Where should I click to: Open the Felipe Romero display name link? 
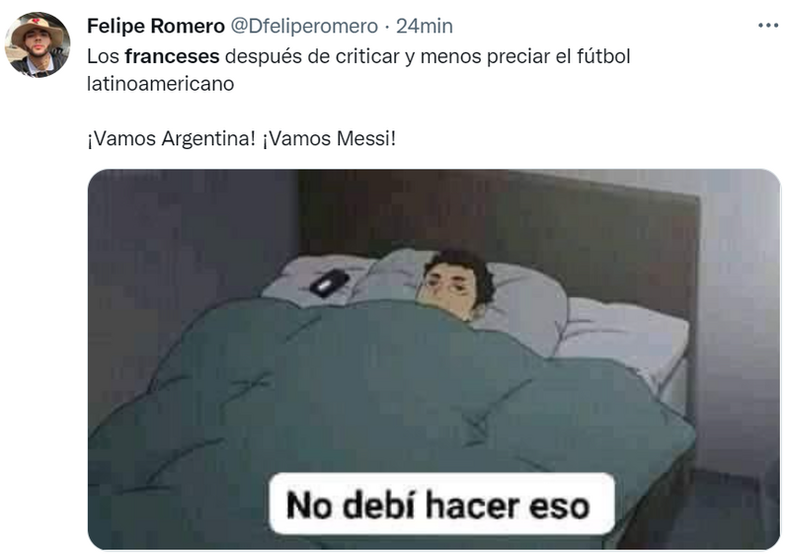click(x=156, y=26)
